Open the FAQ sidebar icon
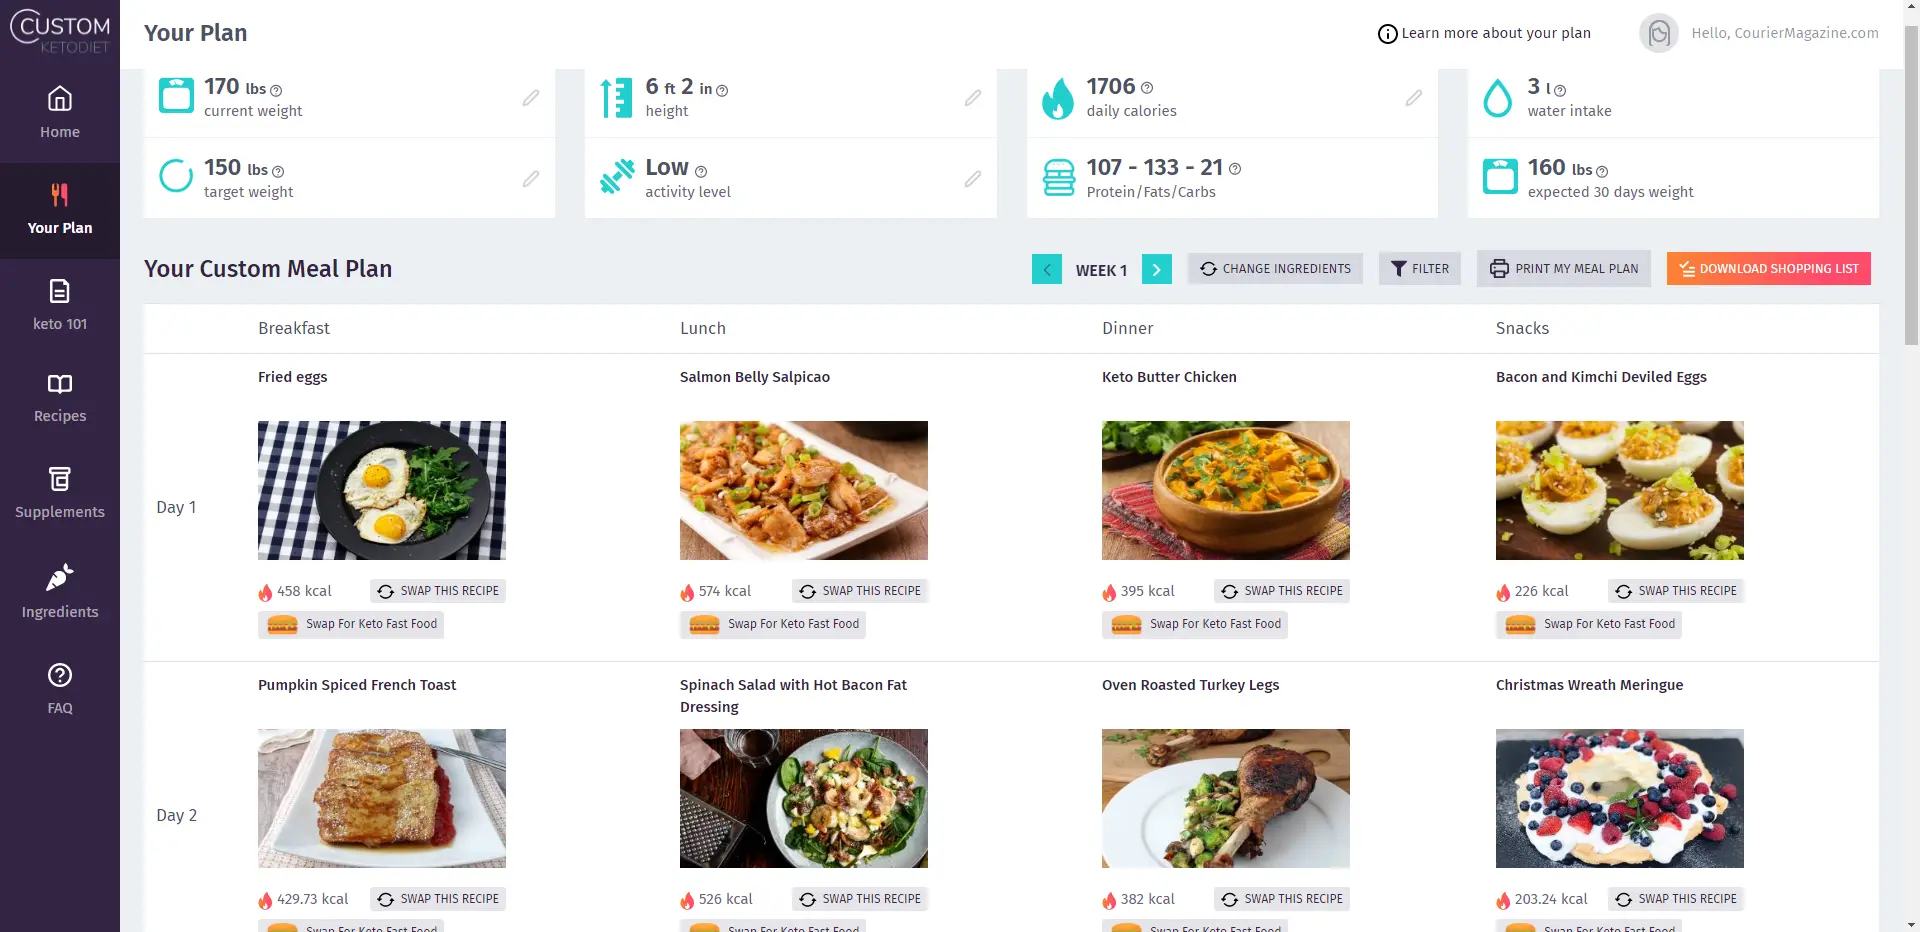Viewport: 1920px width, 932px height. (x=60, y=689)
